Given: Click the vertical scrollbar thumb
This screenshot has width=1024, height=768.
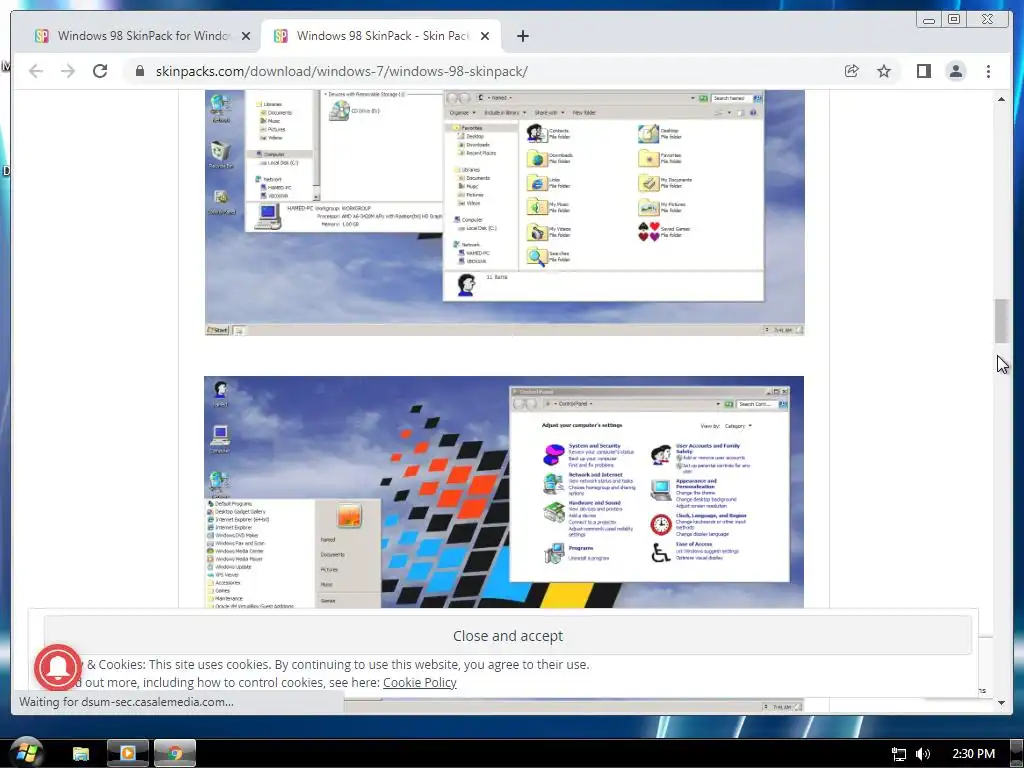Looking at the screenshot, I should coord(1001,321).
